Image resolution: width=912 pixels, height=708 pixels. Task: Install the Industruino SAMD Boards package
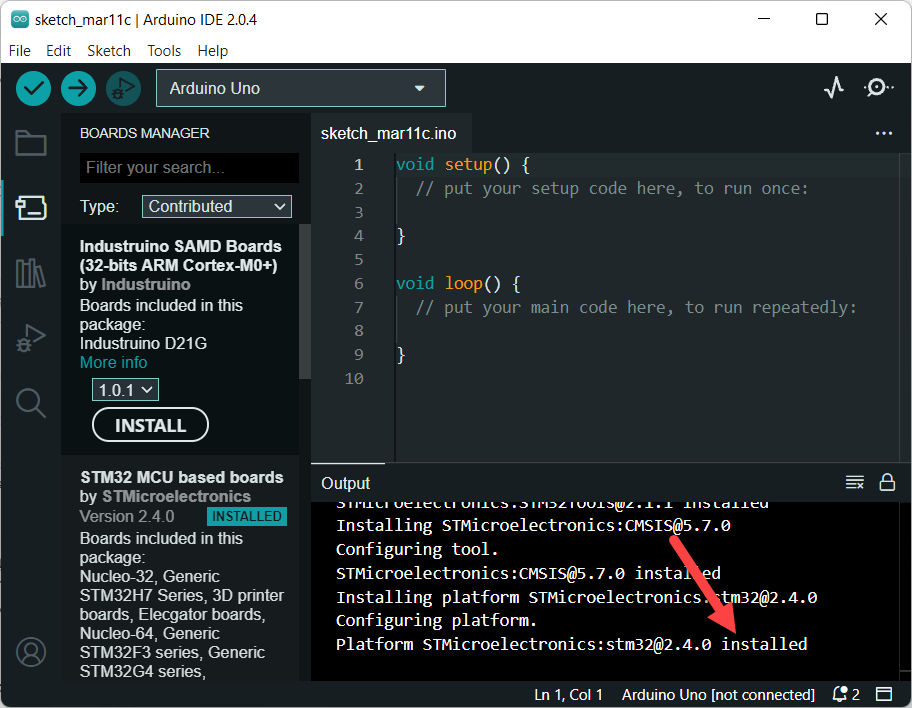click(x=150, y=425)
